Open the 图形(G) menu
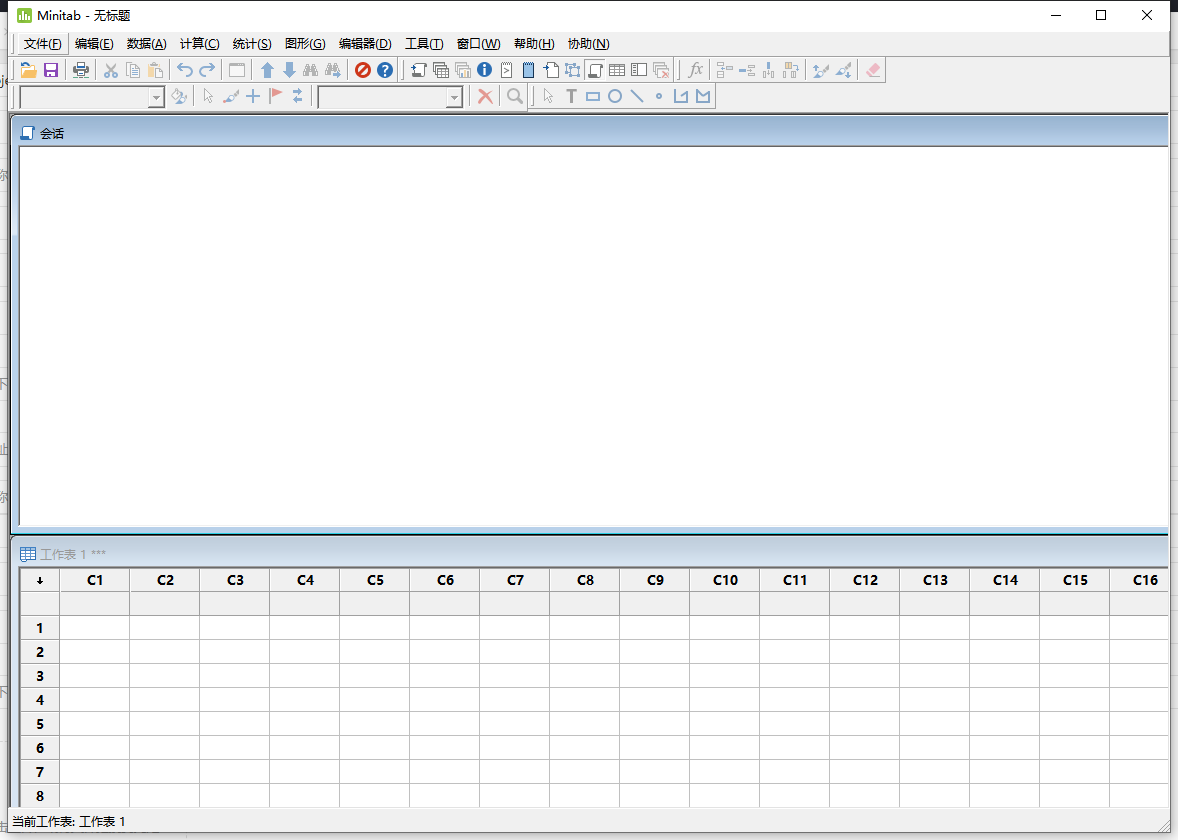 pyautogui.click(x=305, y=44)
